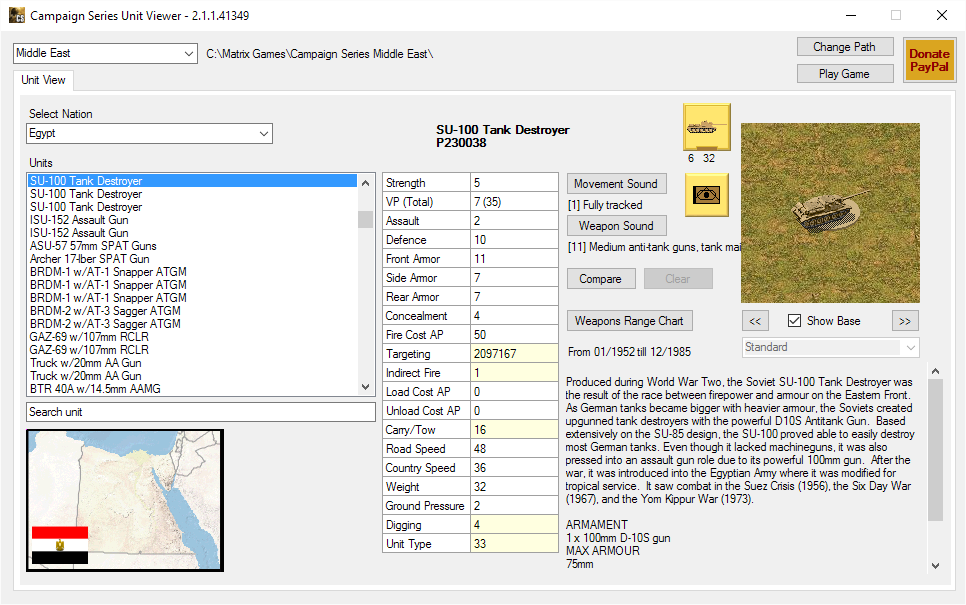Click the Search unit input field
The height and width of the screenshot is (605, 966).
(x=201, y=412)
